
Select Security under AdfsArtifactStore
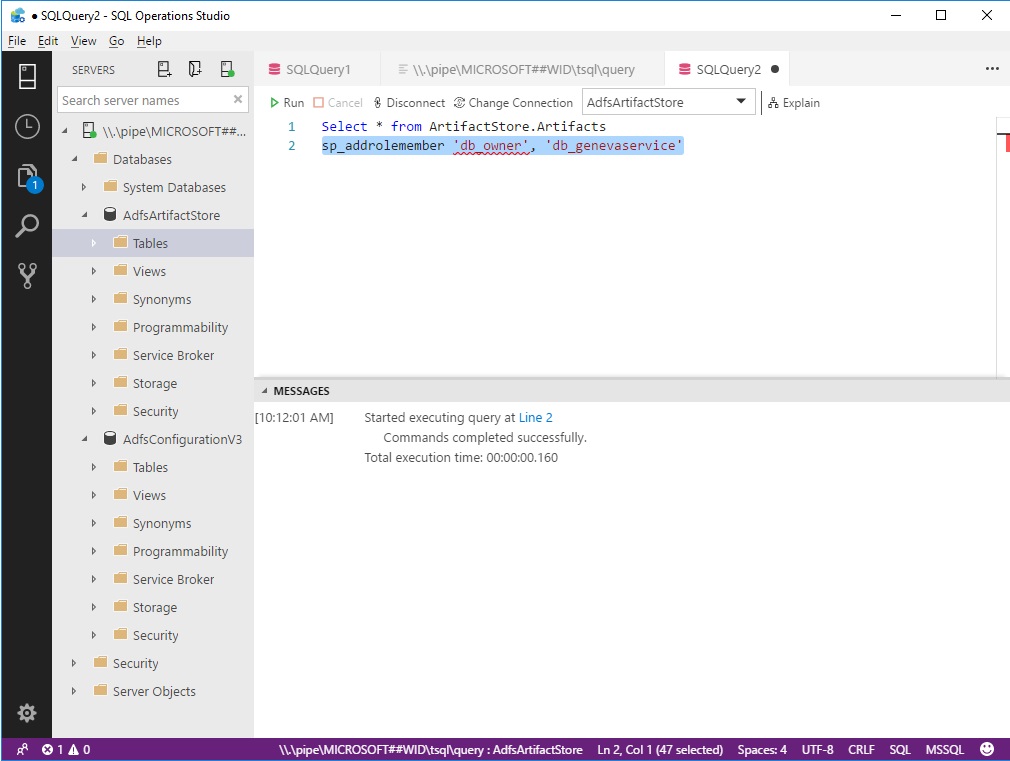pyautogui.click(x=153, y=411)
